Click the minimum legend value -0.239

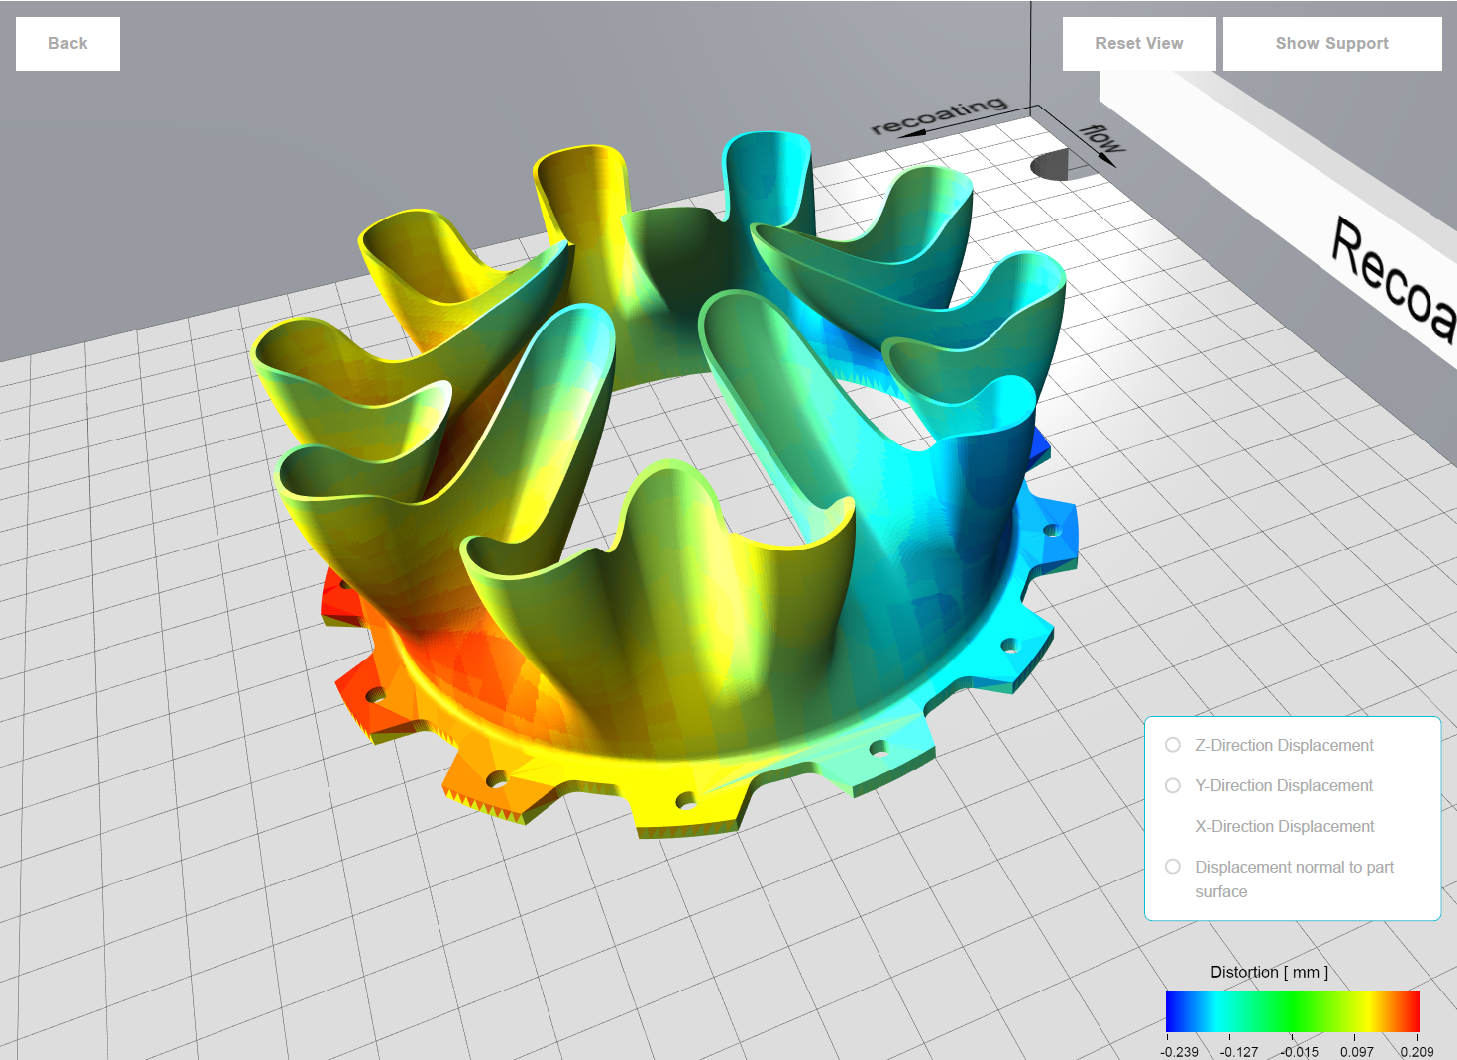click(x=1178, y=1052)
